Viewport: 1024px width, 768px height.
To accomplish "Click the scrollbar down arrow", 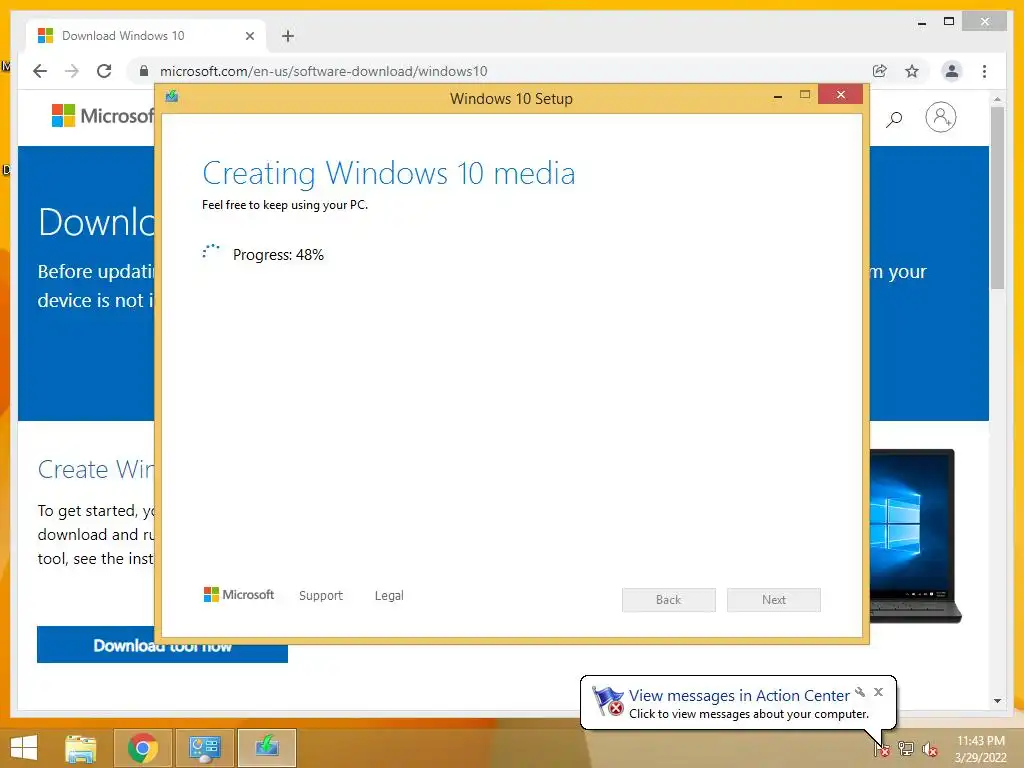I will [997, 701].
